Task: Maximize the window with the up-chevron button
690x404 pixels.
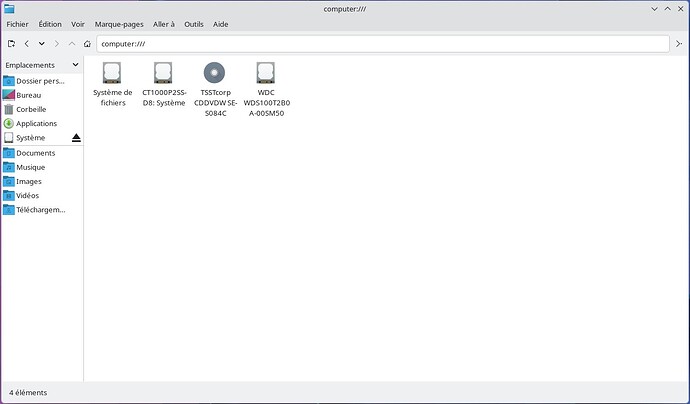Action: tap(668, 9)
